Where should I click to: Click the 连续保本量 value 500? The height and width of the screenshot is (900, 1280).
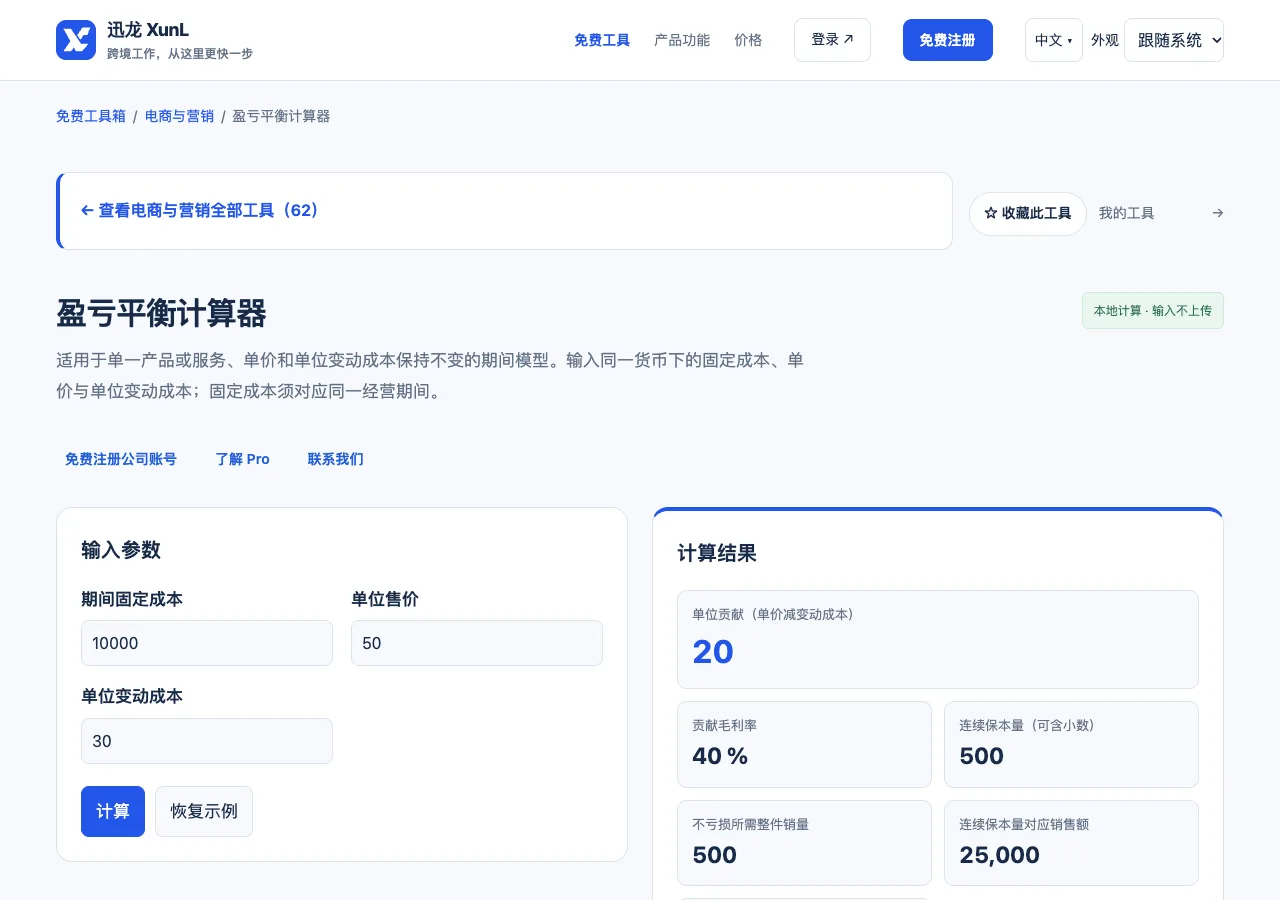(x=982, y=756)
